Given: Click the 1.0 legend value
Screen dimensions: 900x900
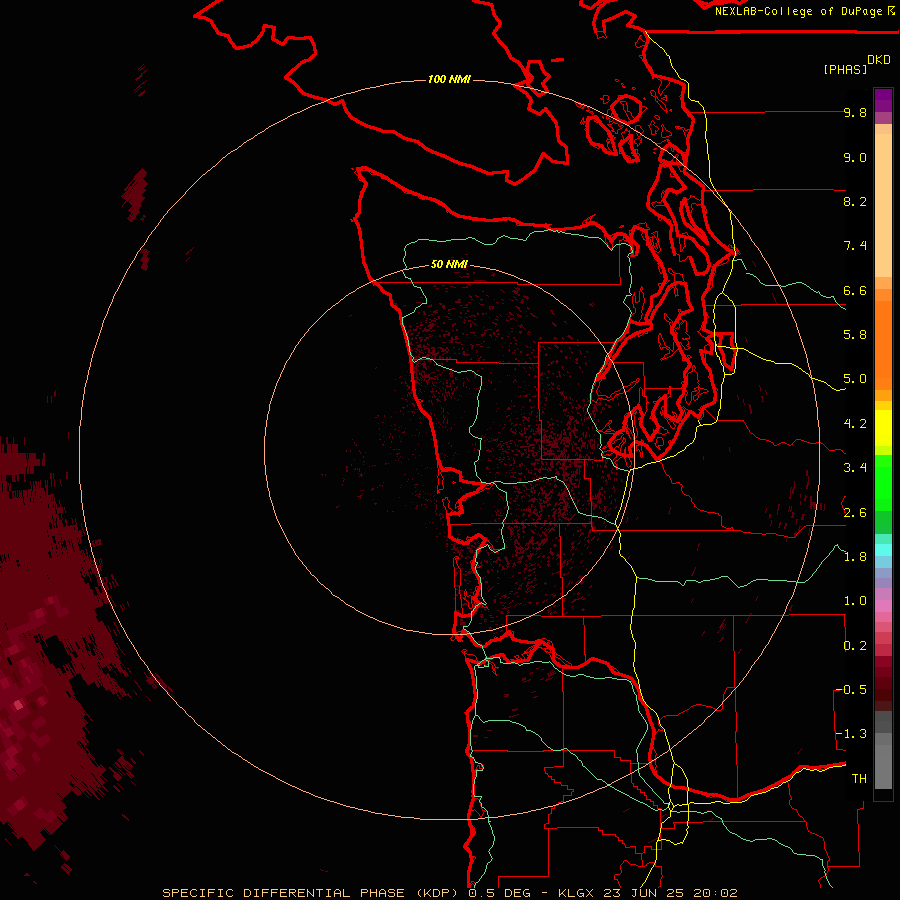Looking at the screenshot, I should coord(855,601).
